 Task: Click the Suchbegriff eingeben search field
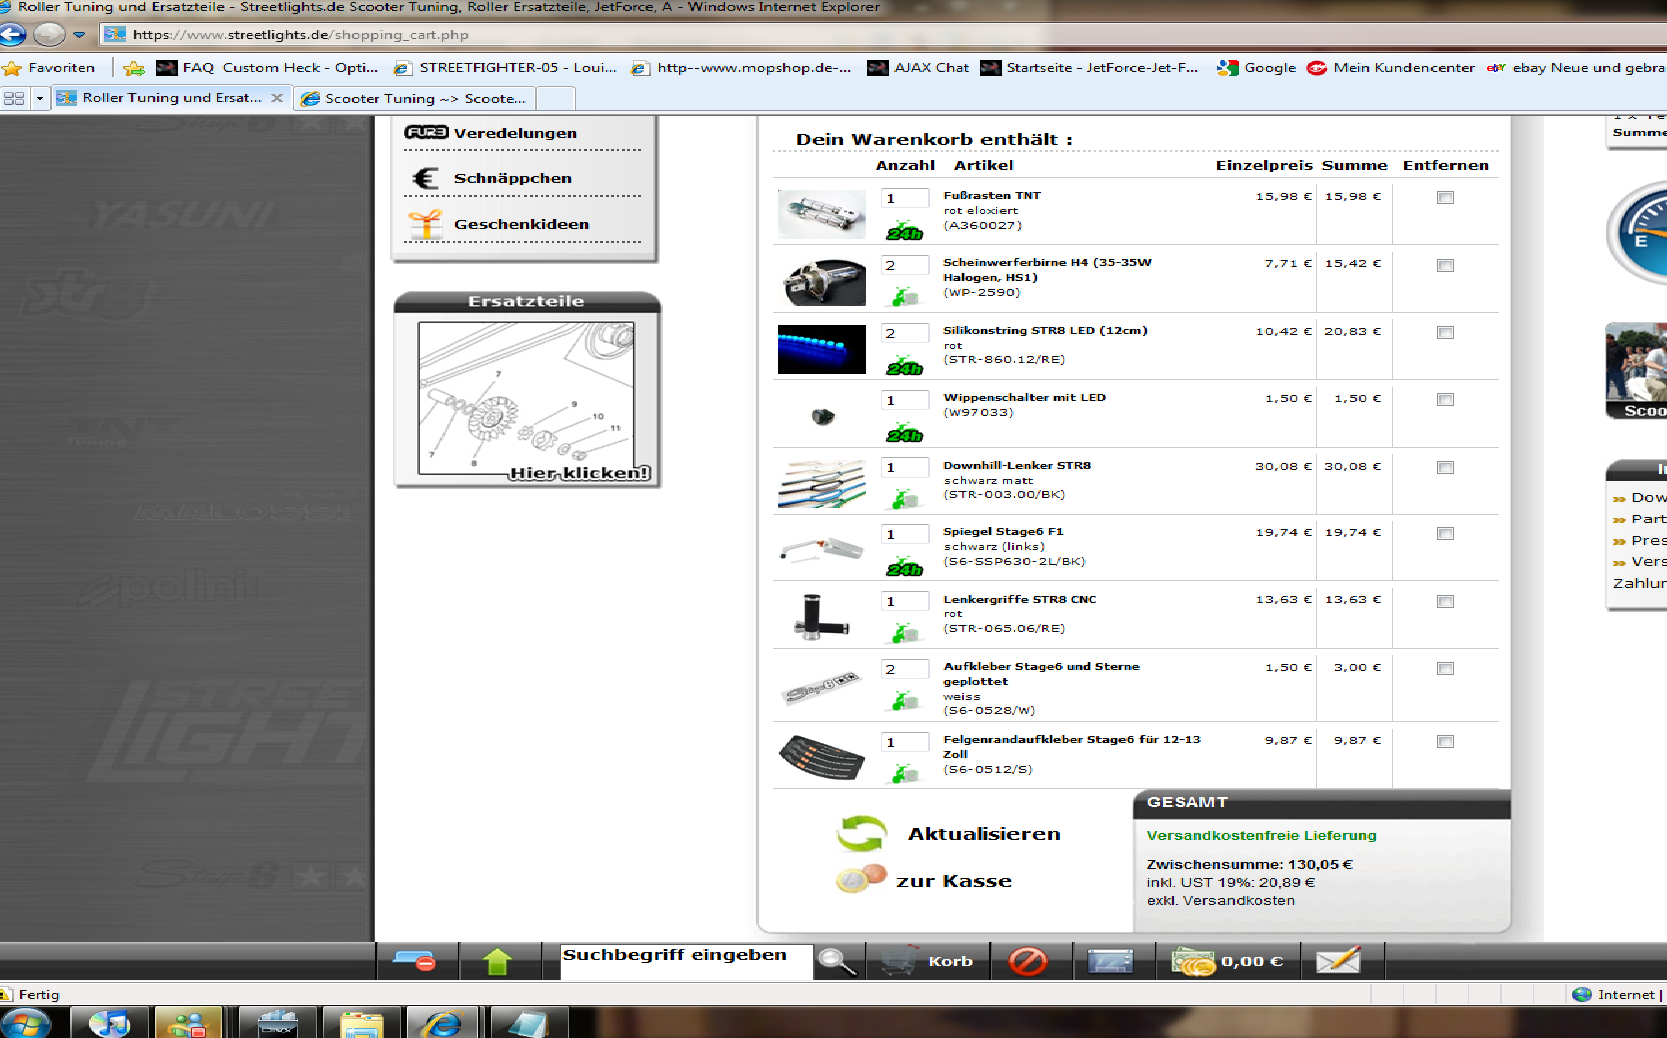point(685,961)
